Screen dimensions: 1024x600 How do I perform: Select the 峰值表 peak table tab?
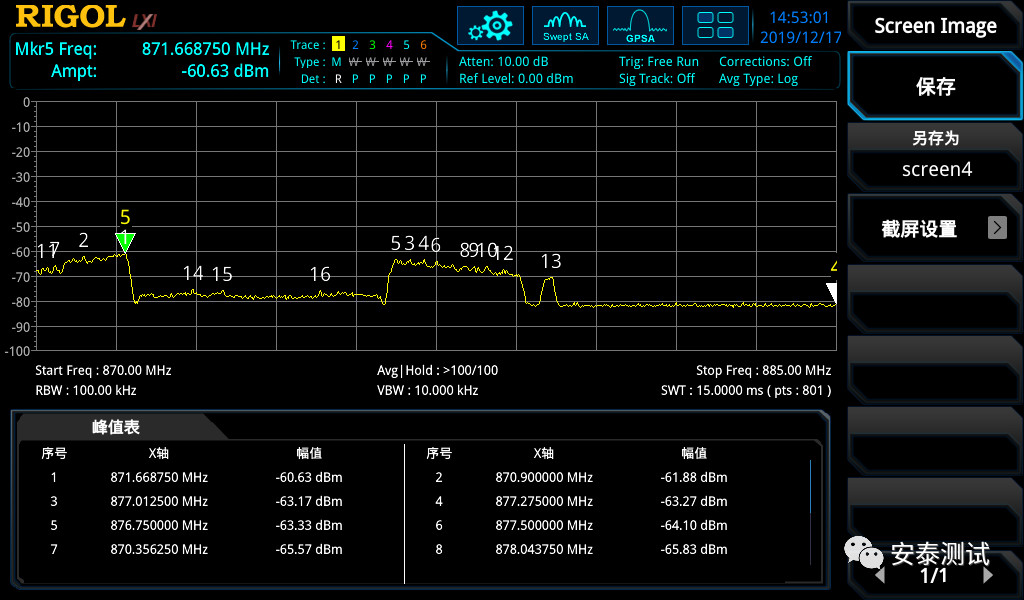pos(116,427)
